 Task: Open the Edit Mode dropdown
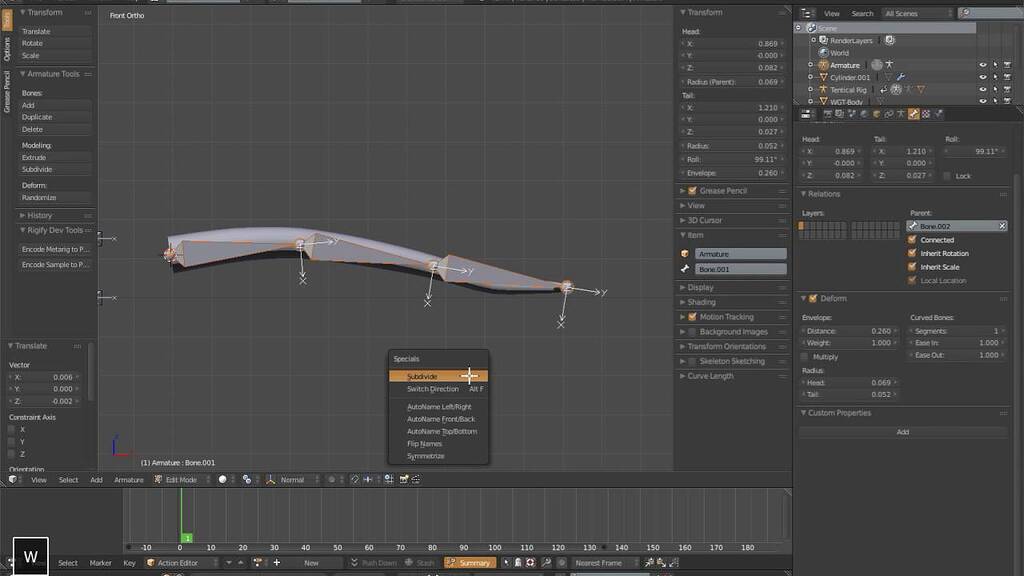[182, 479]
